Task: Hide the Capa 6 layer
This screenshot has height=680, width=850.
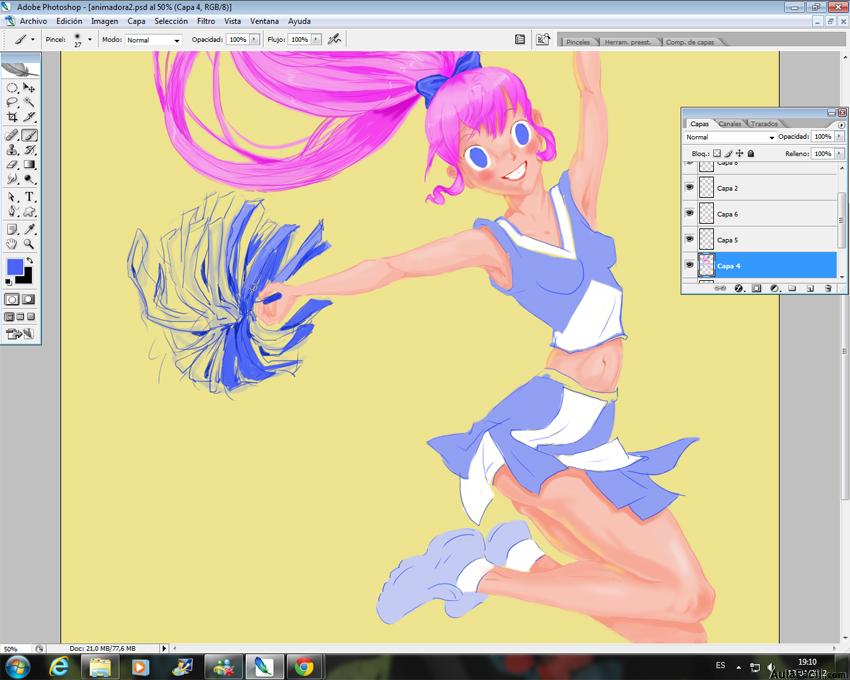Action: pos(690,213)
